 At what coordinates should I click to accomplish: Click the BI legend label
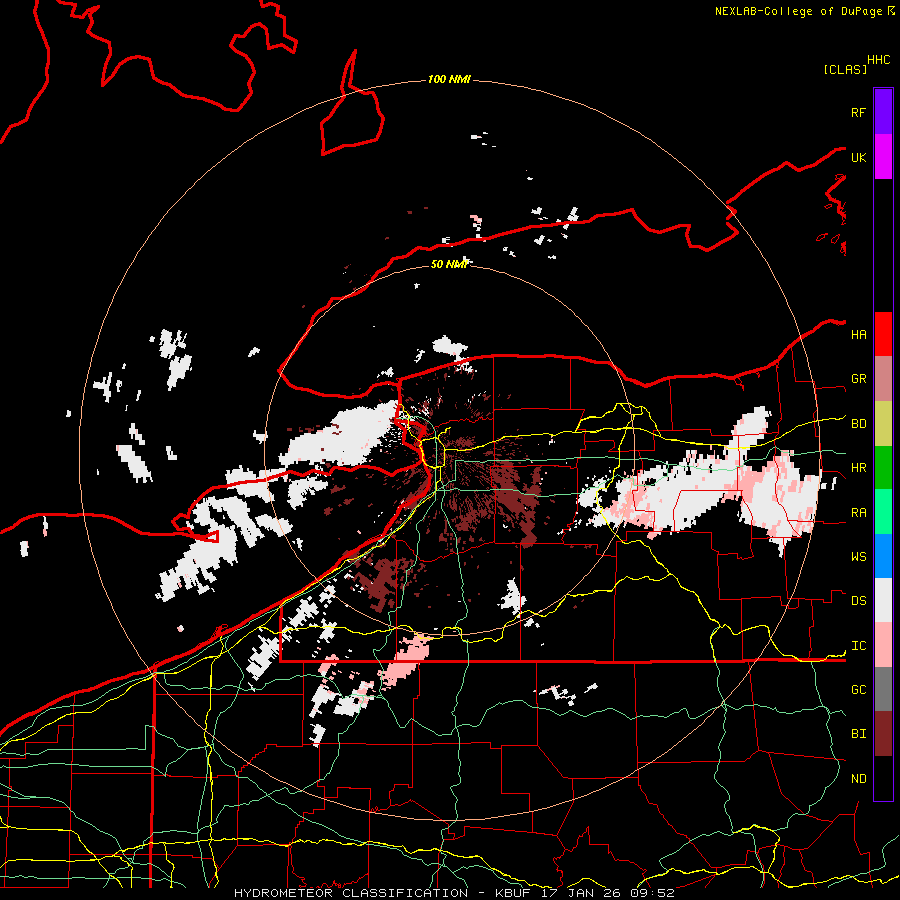858,734
